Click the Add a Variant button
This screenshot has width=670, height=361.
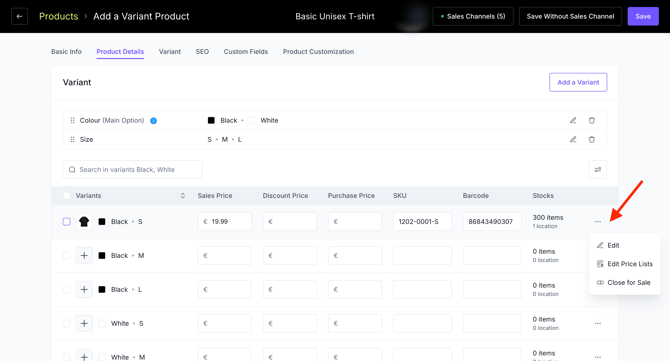coord(578,82)
